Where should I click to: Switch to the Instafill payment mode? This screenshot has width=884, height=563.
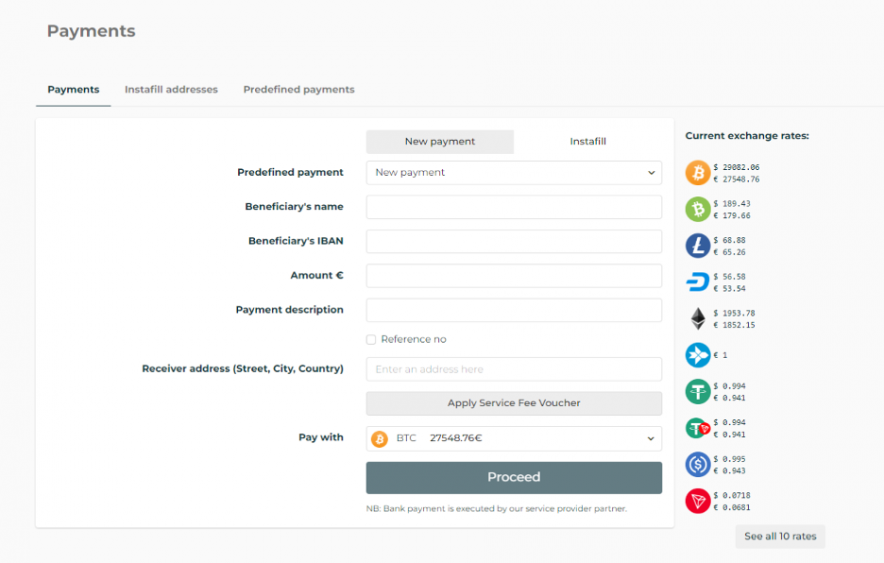[x=588, y=142]
